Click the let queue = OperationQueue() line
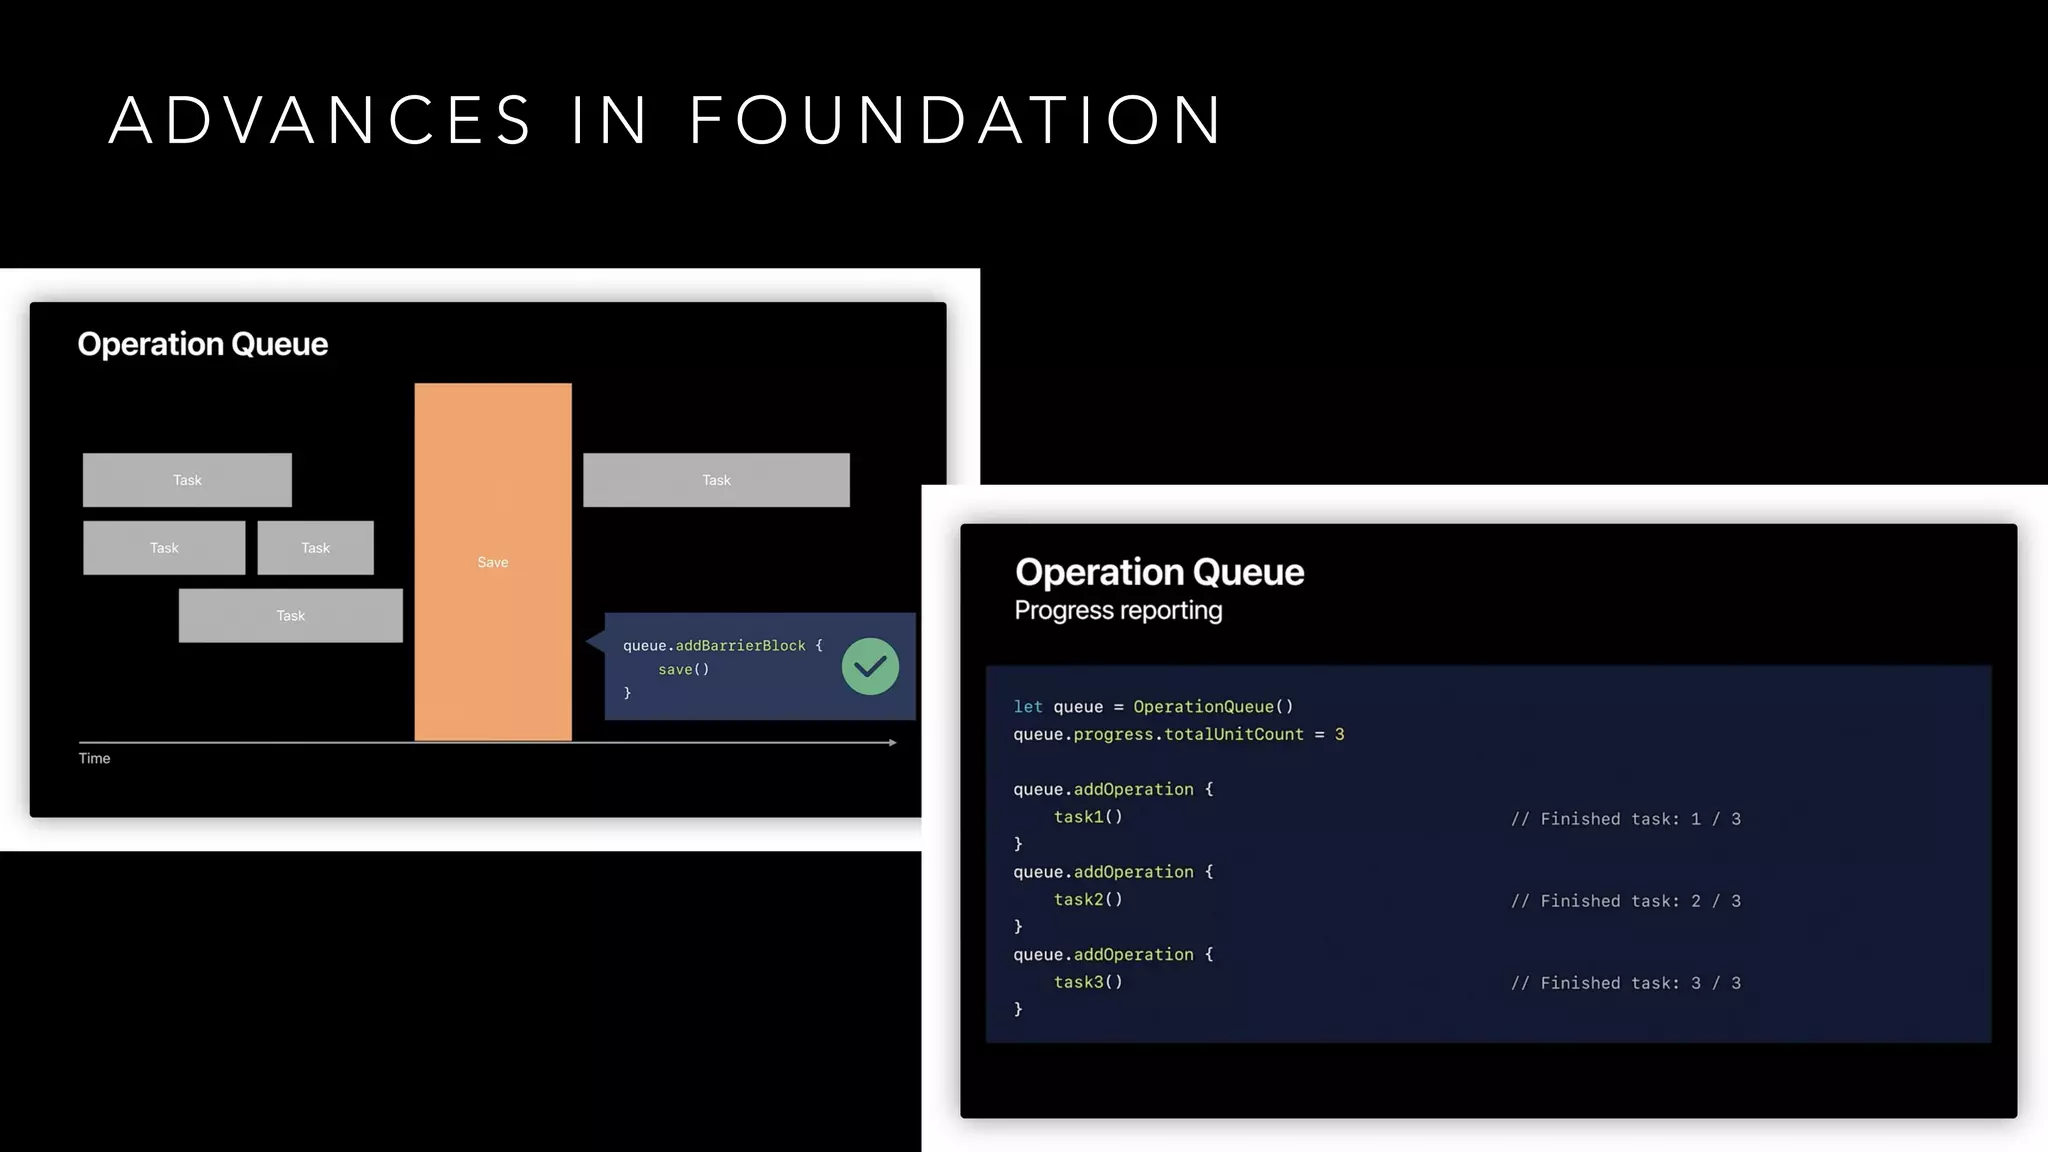2048x1152 pixels. pyautogui.click(x=1153, y=707)
